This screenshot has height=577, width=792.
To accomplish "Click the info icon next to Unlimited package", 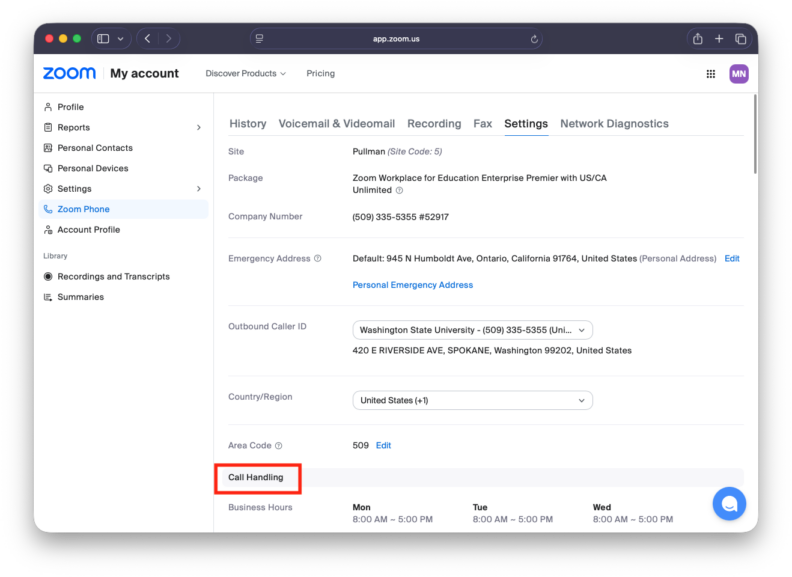I will point(399,190).
